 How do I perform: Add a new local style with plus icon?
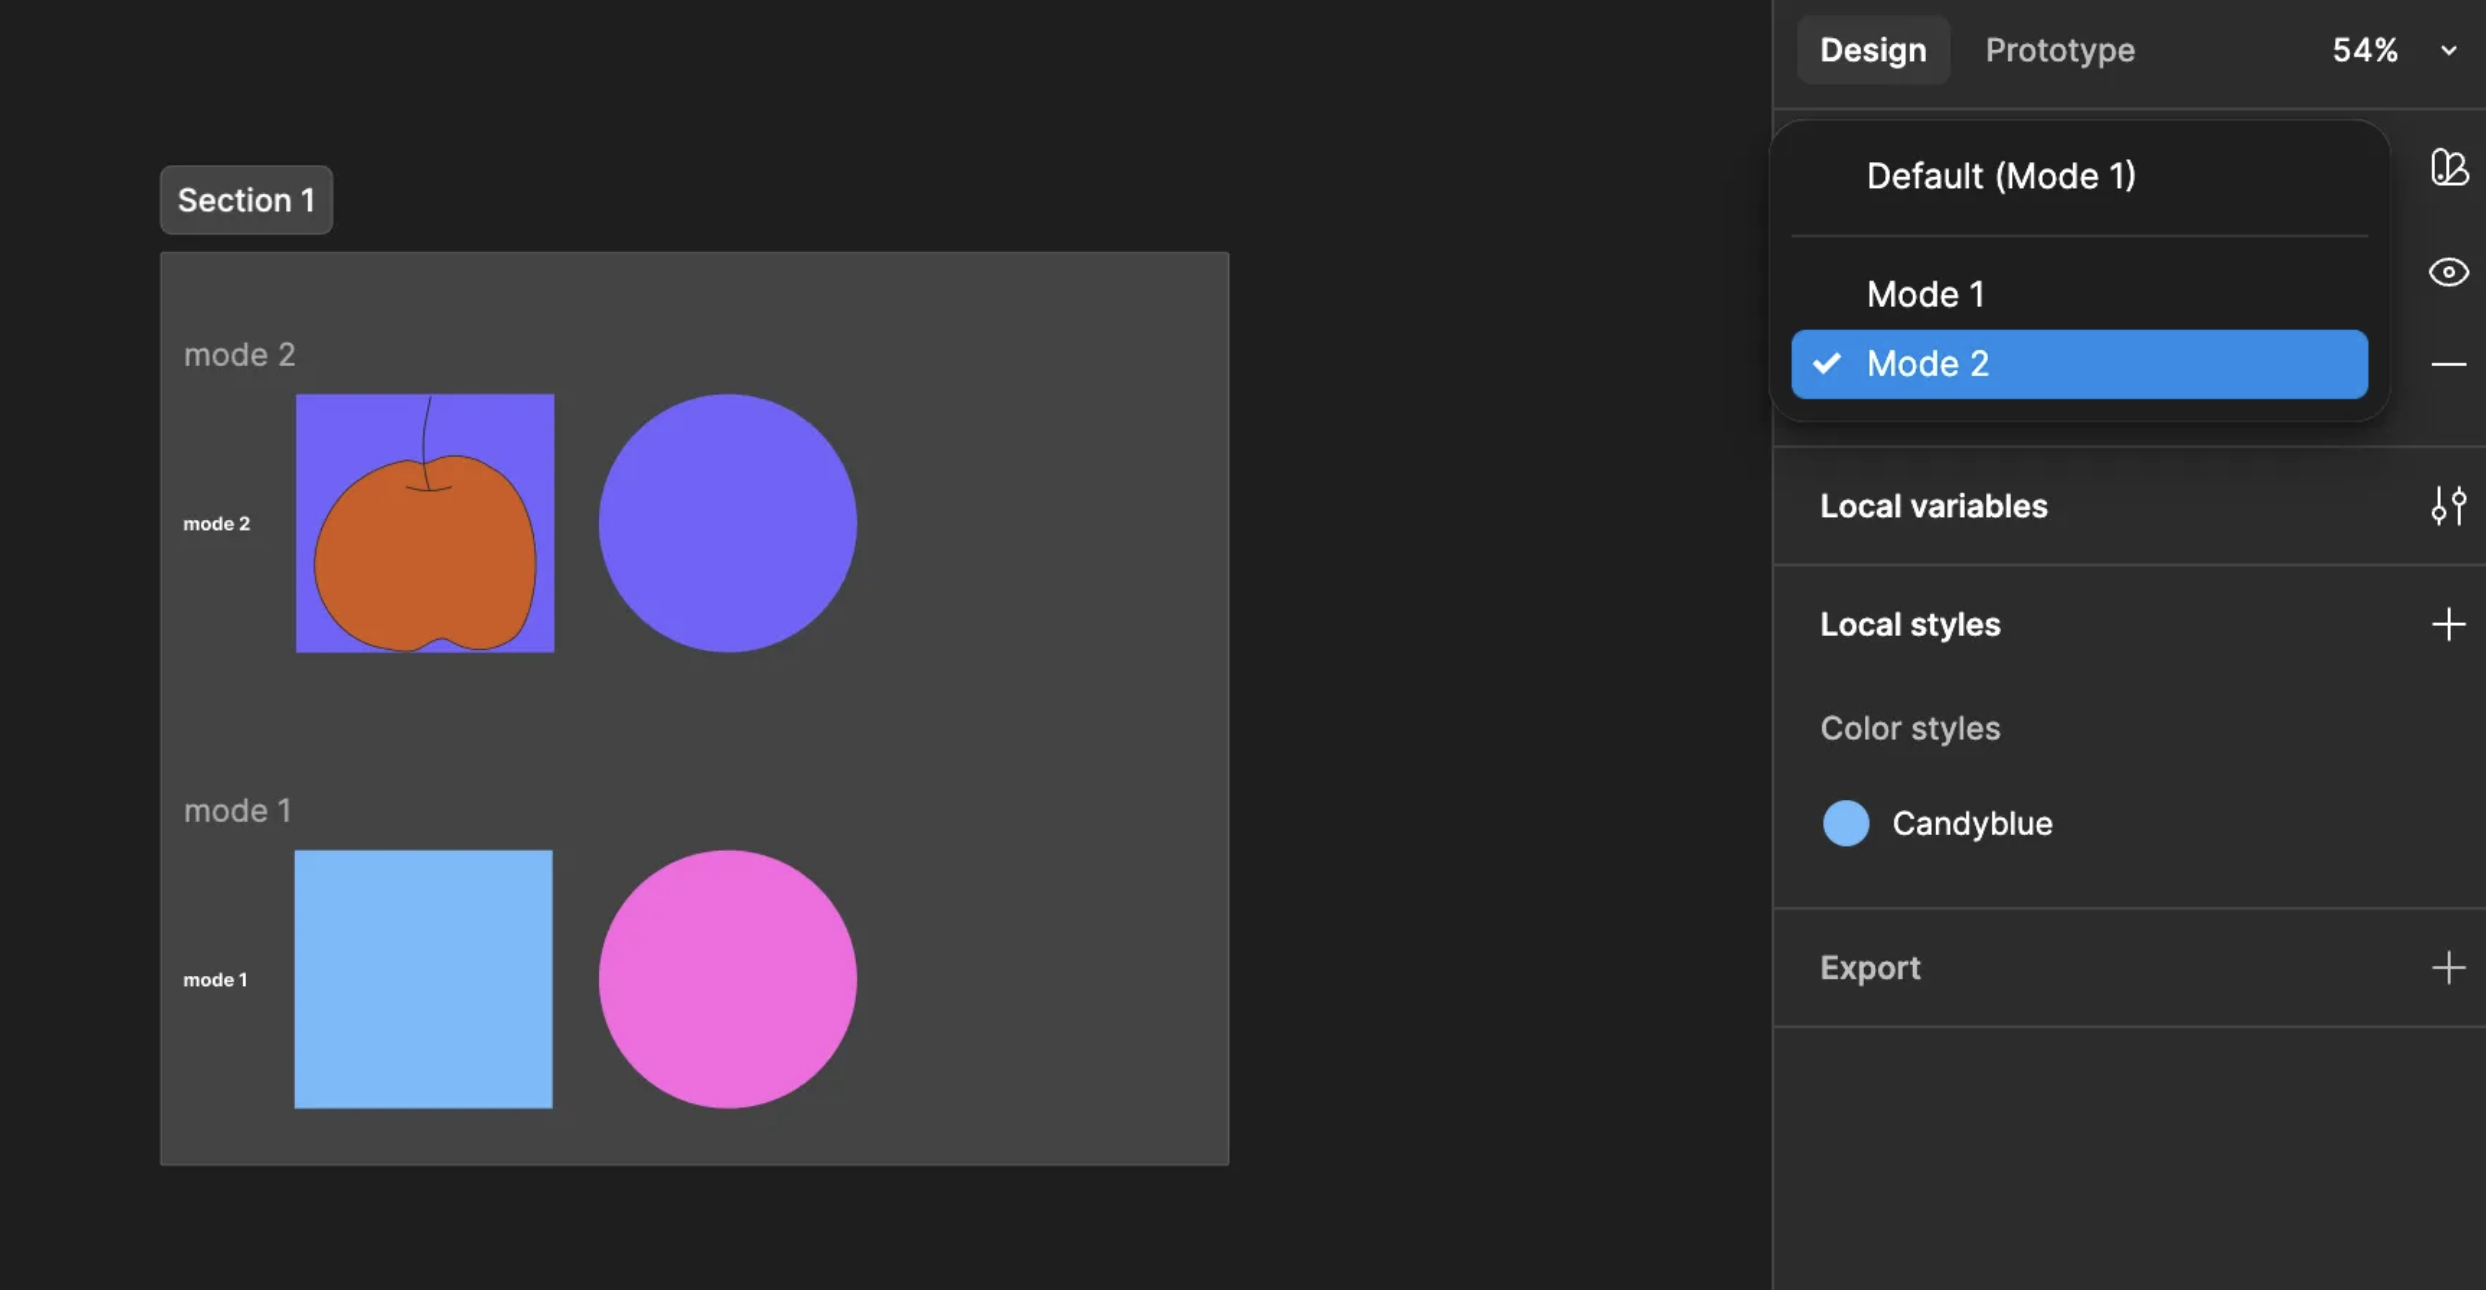tap(2448, 624)
